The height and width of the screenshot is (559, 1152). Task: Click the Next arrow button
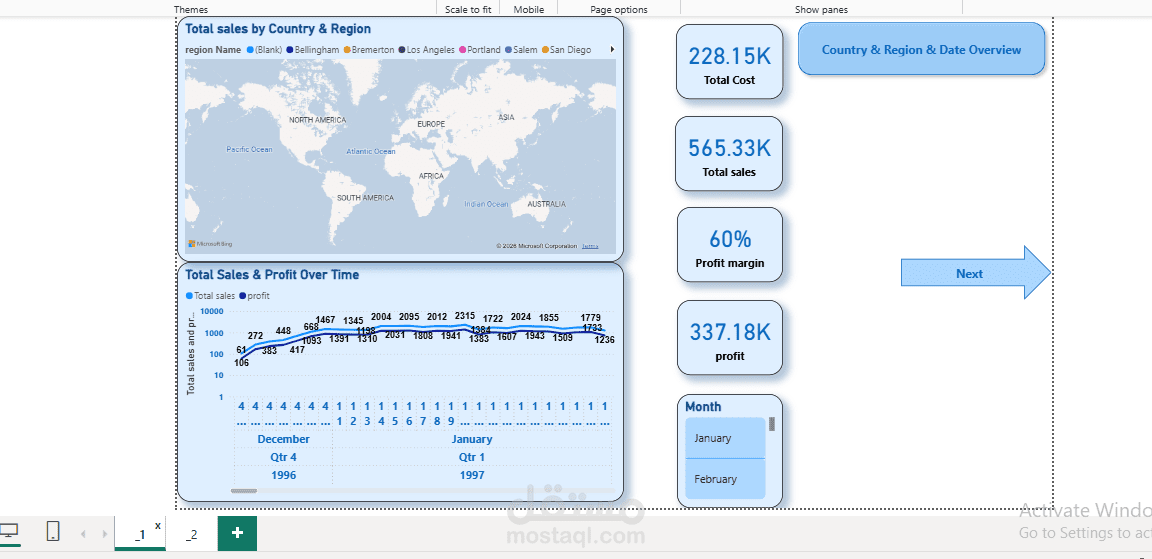[x=976, y=273]
